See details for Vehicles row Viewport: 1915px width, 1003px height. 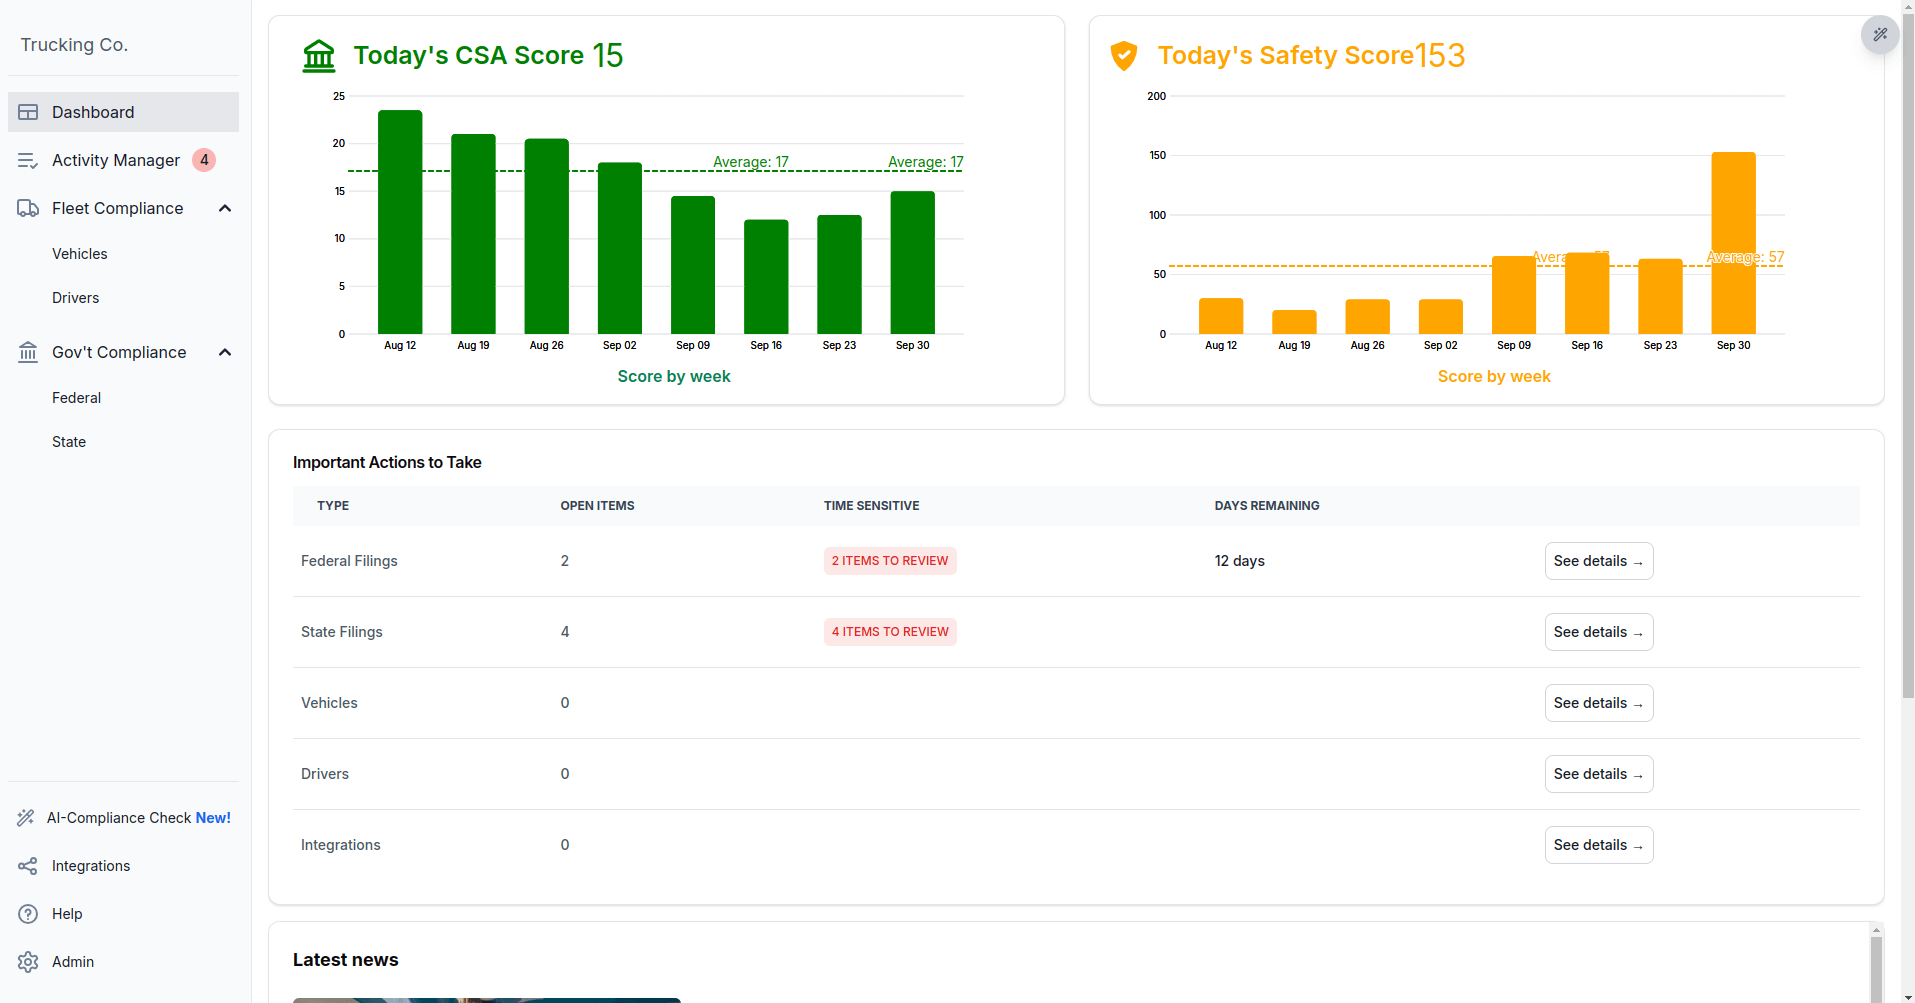tap(1599, 703)
